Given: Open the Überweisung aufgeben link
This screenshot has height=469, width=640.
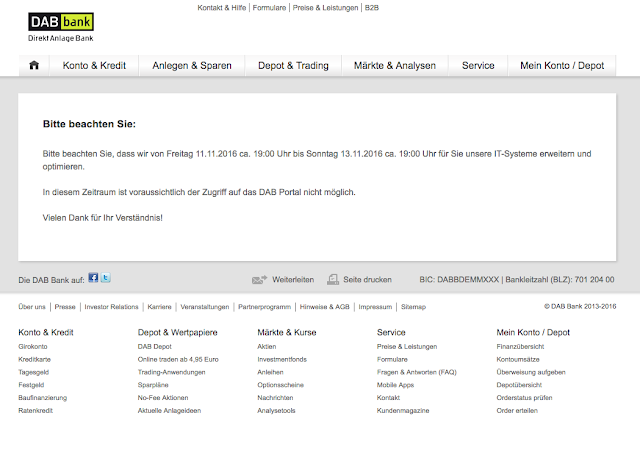Looking at the screenshot, I should (531, 372).
